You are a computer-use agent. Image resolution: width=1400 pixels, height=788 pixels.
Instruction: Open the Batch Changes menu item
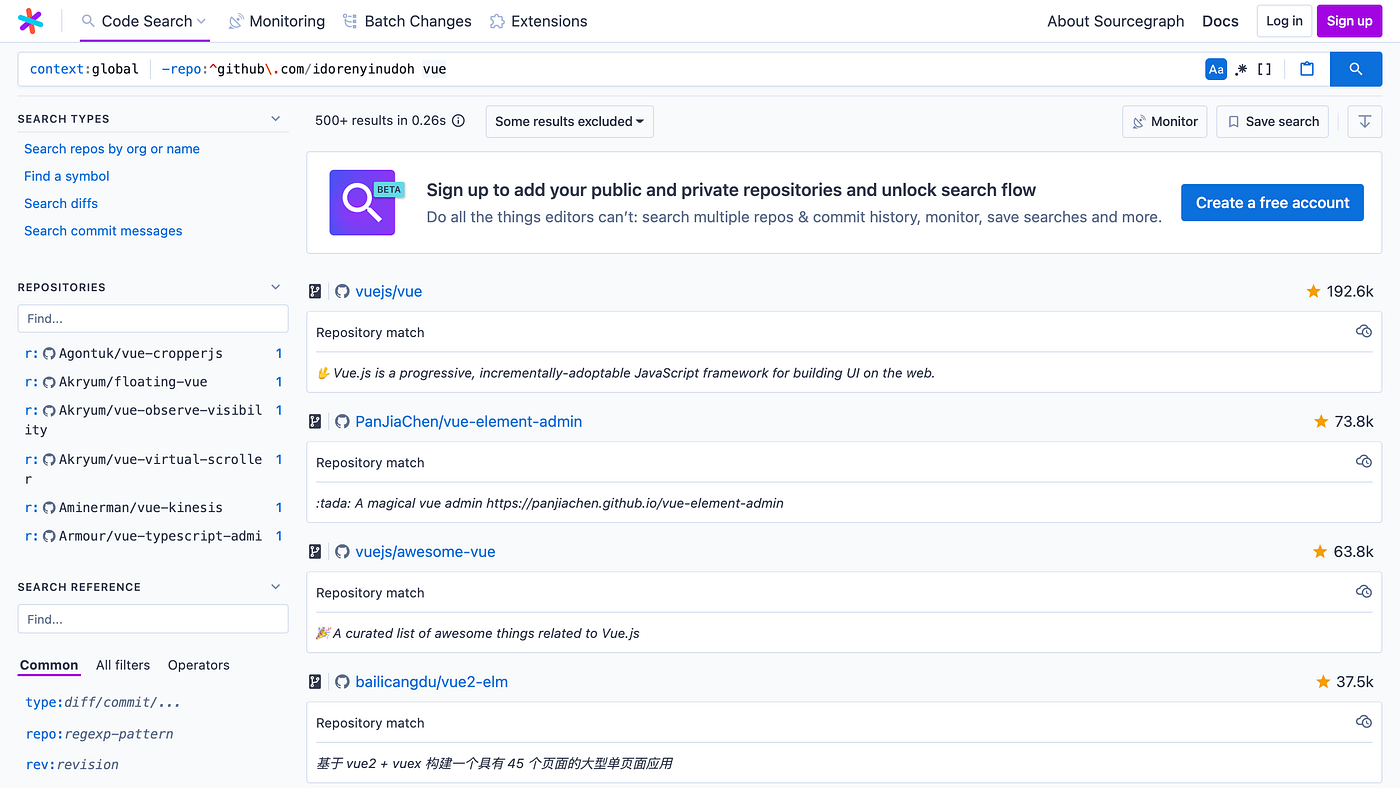(406, 20)
